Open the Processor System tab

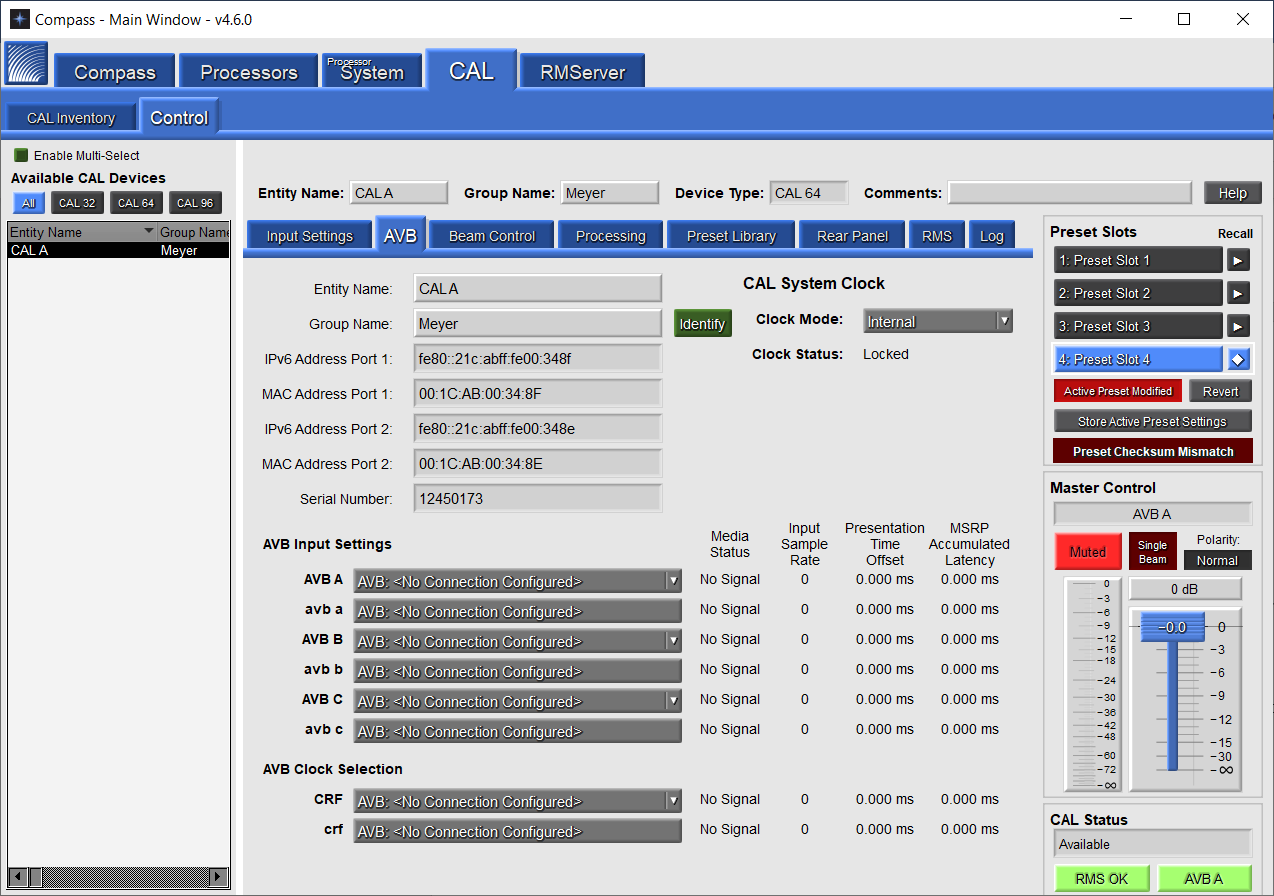372,71
